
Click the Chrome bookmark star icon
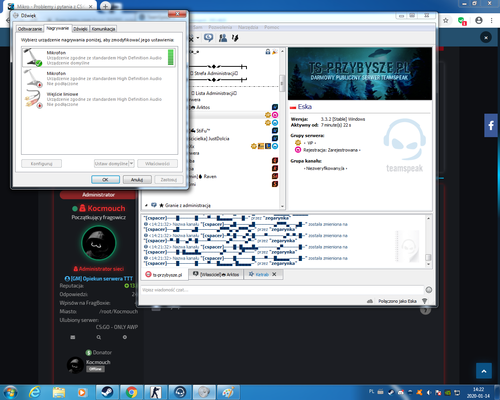[446, 21]
